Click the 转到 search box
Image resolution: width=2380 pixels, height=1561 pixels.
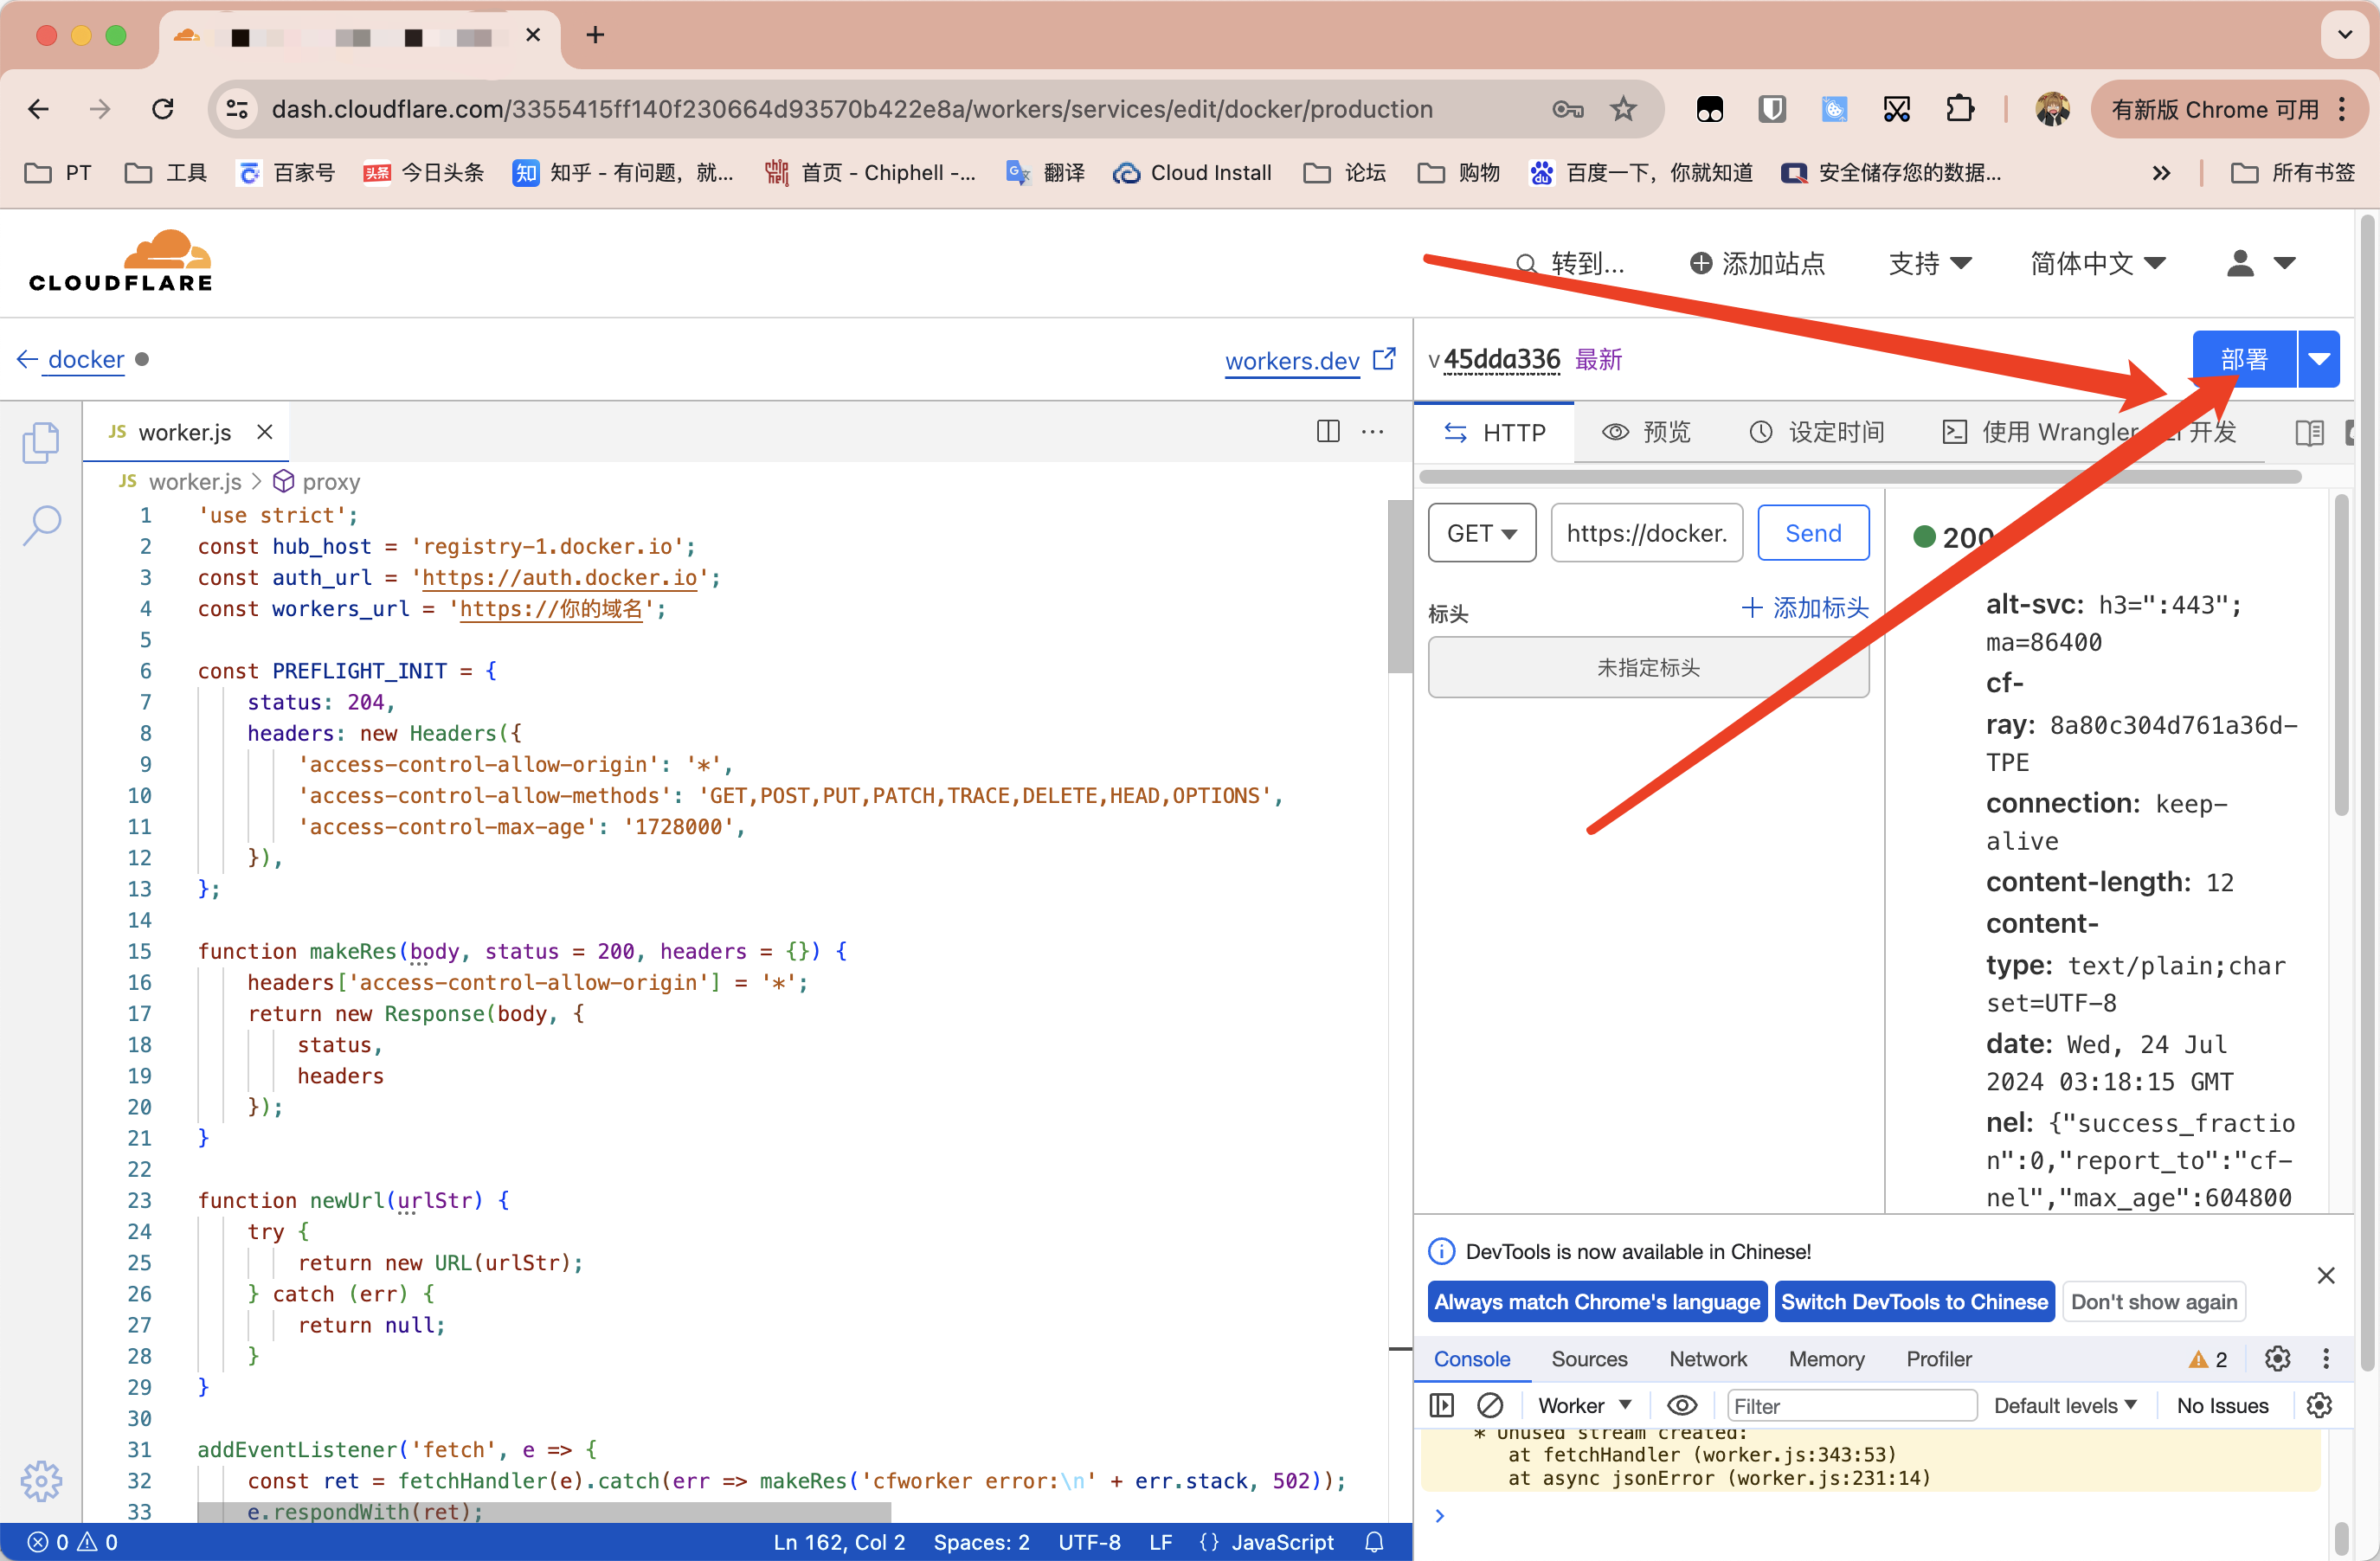pyautogui.click(x=1570, y=263)
